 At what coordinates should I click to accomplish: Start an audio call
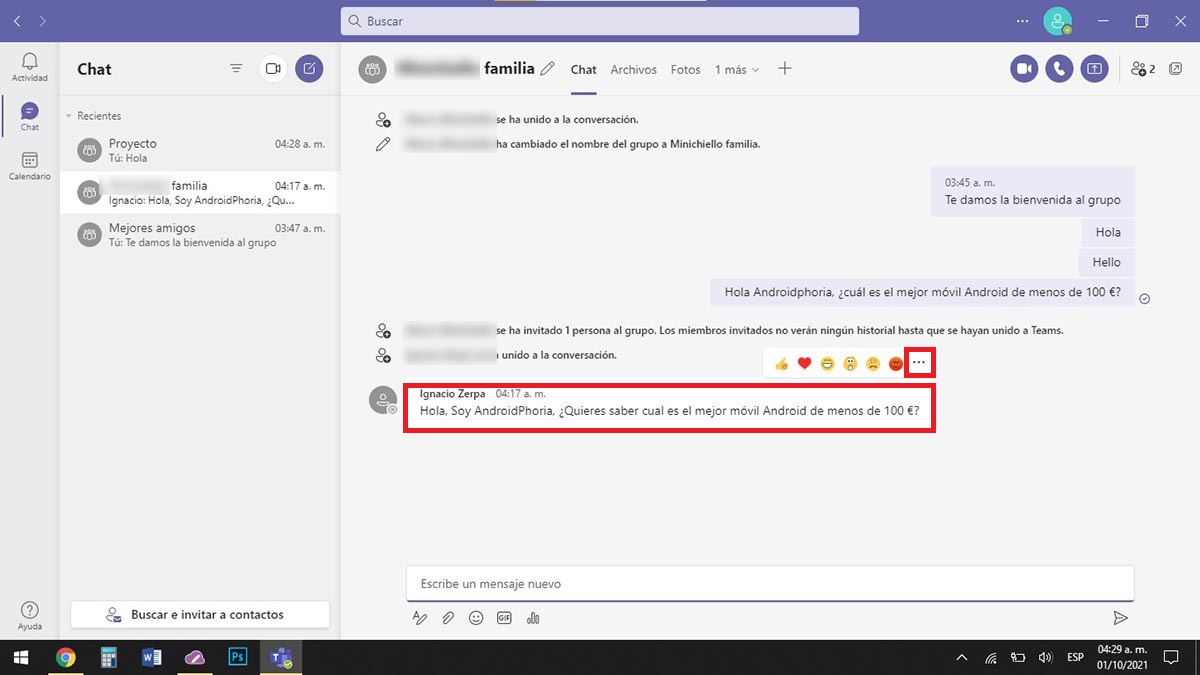(x=1059, y=68)
